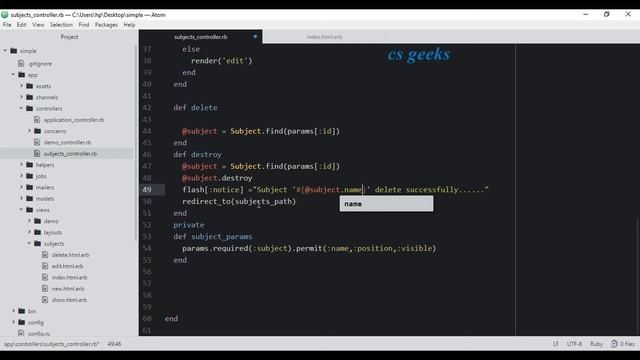Switch to subjects_controller.rb tab
Viewport: 640px width, 360px height.
(200, 37)
